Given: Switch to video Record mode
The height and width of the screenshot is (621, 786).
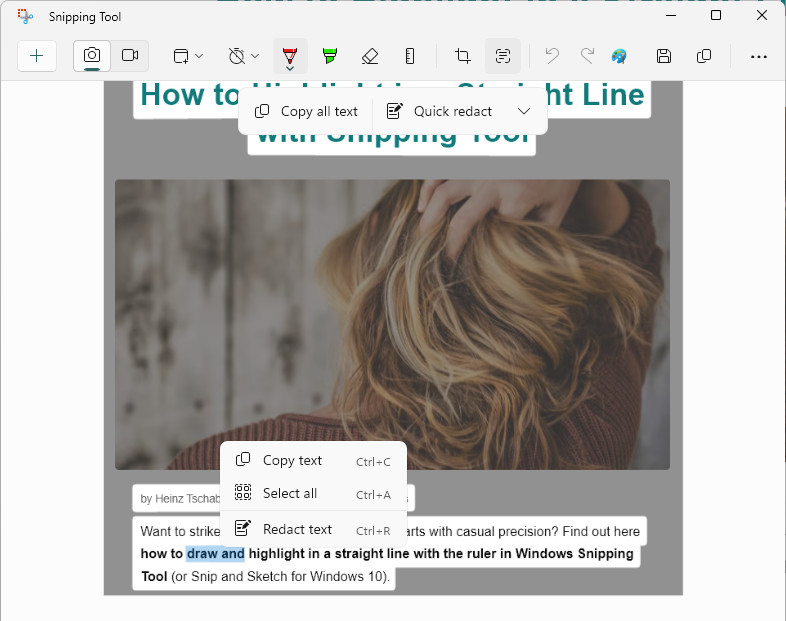Looking at the screenshot, I should click(130, 56).
